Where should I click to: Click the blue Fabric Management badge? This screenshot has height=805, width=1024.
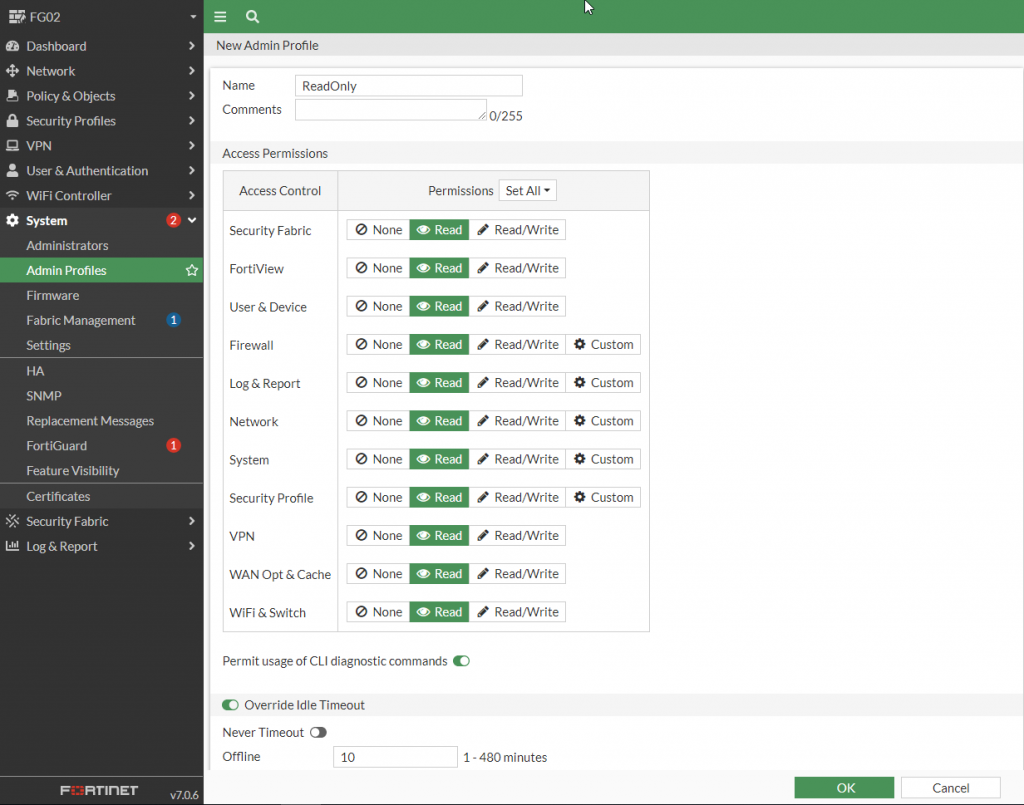(173, 321)
